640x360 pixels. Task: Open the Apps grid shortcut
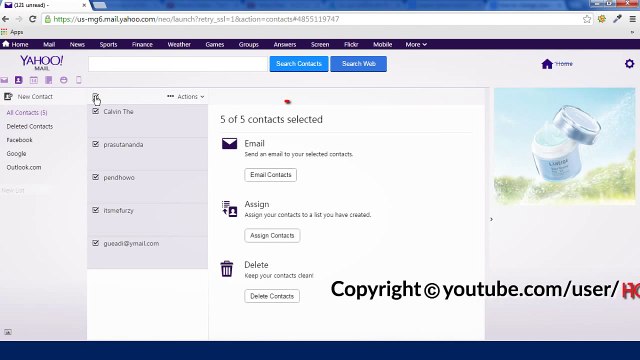click(x=12, y=32)
